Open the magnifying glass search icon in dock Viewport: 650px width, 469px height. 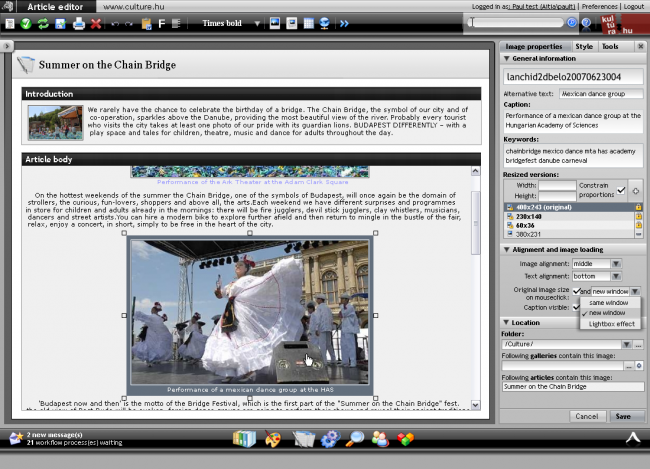click(355, 439)
